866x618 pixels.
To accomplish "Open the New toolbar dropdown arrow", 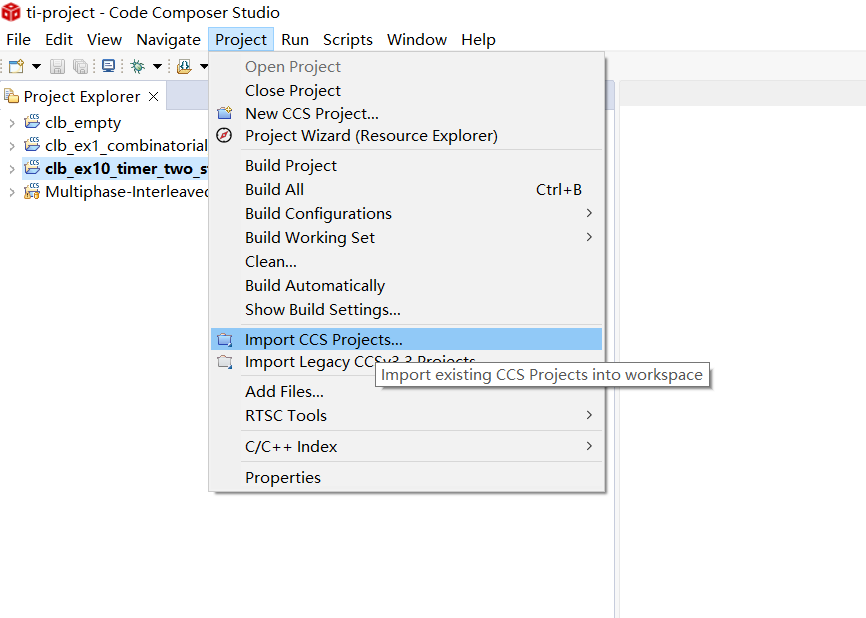I will click(35, 66).
